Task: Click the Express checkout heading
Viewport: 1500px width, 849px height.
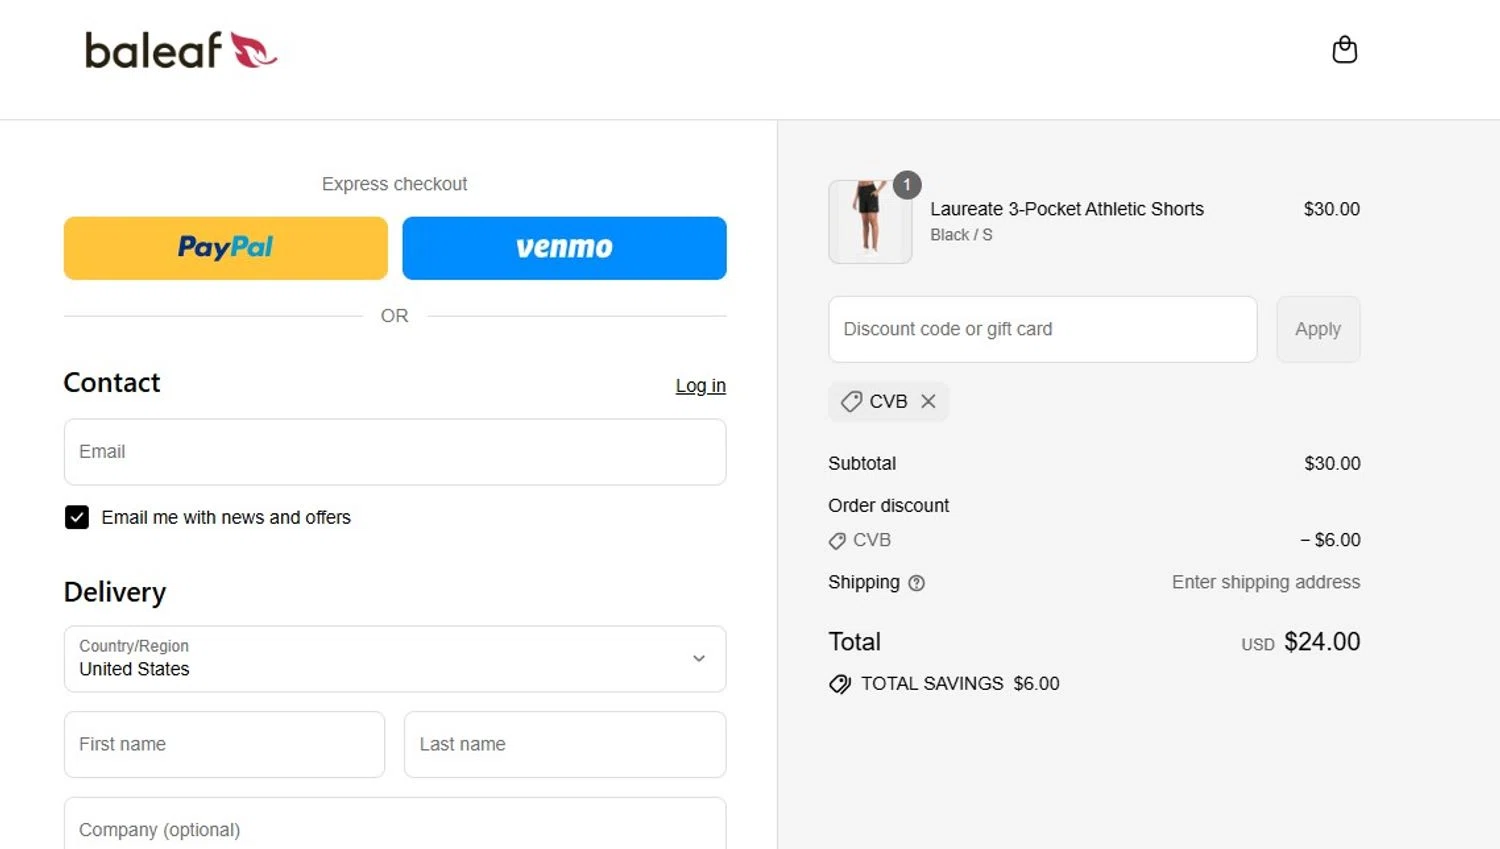Action: pos(394,184)
